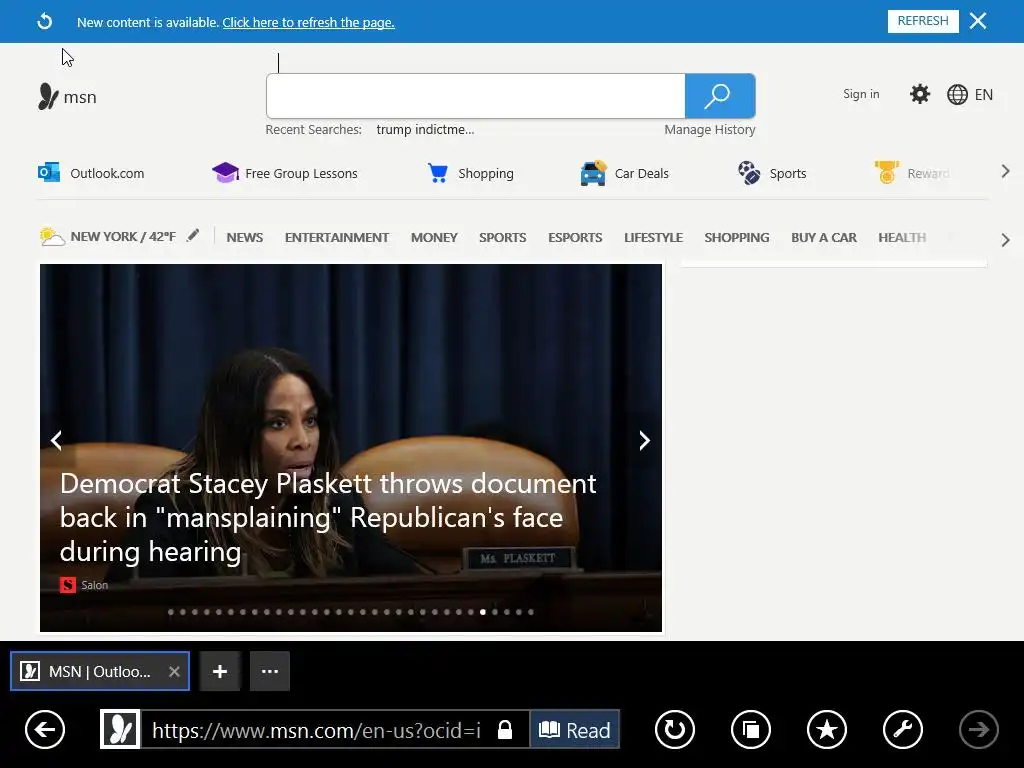Image resolution: width=1024 pixels, height=768 pixels.
Task: Click the REFRESH button in the banner
Action: point(923,21)
